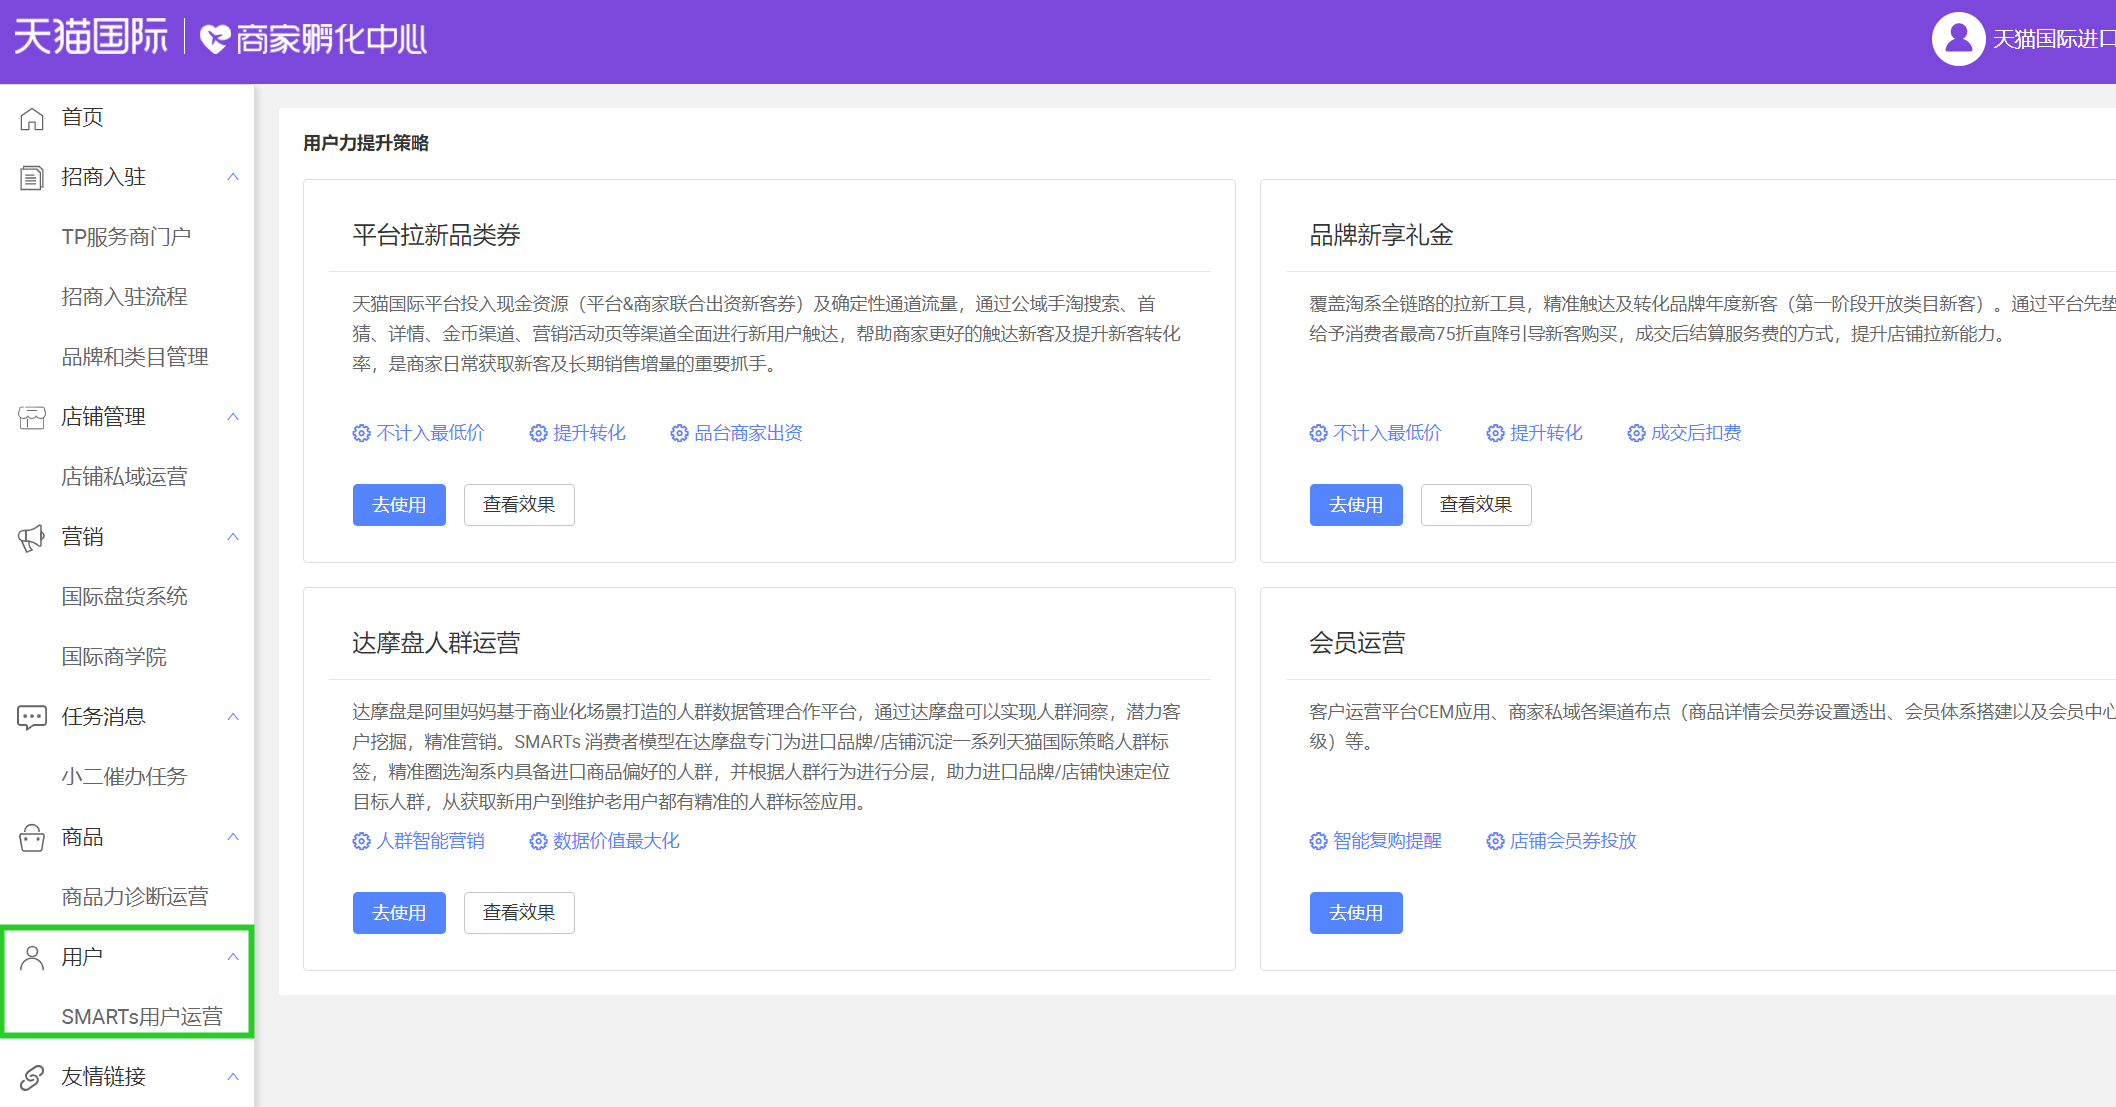Open 招商入驻流程 menu item
2116x1107 pixels.
[127, 297]
